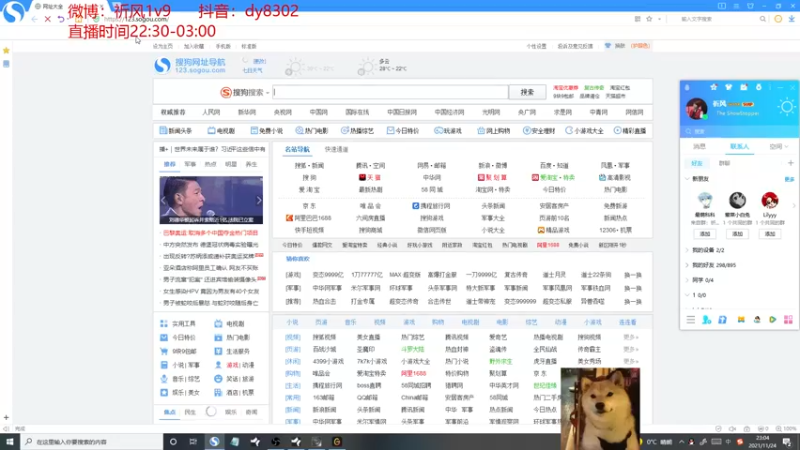Open QQ app manager grid icon

click(x=788, y=319)
